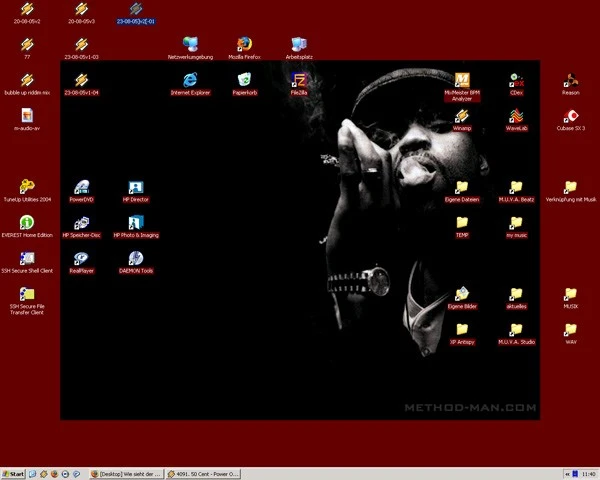Select the DAEMON Tools shortcut
The height and width of the screenshot is (480, 600).
point(136,259)
